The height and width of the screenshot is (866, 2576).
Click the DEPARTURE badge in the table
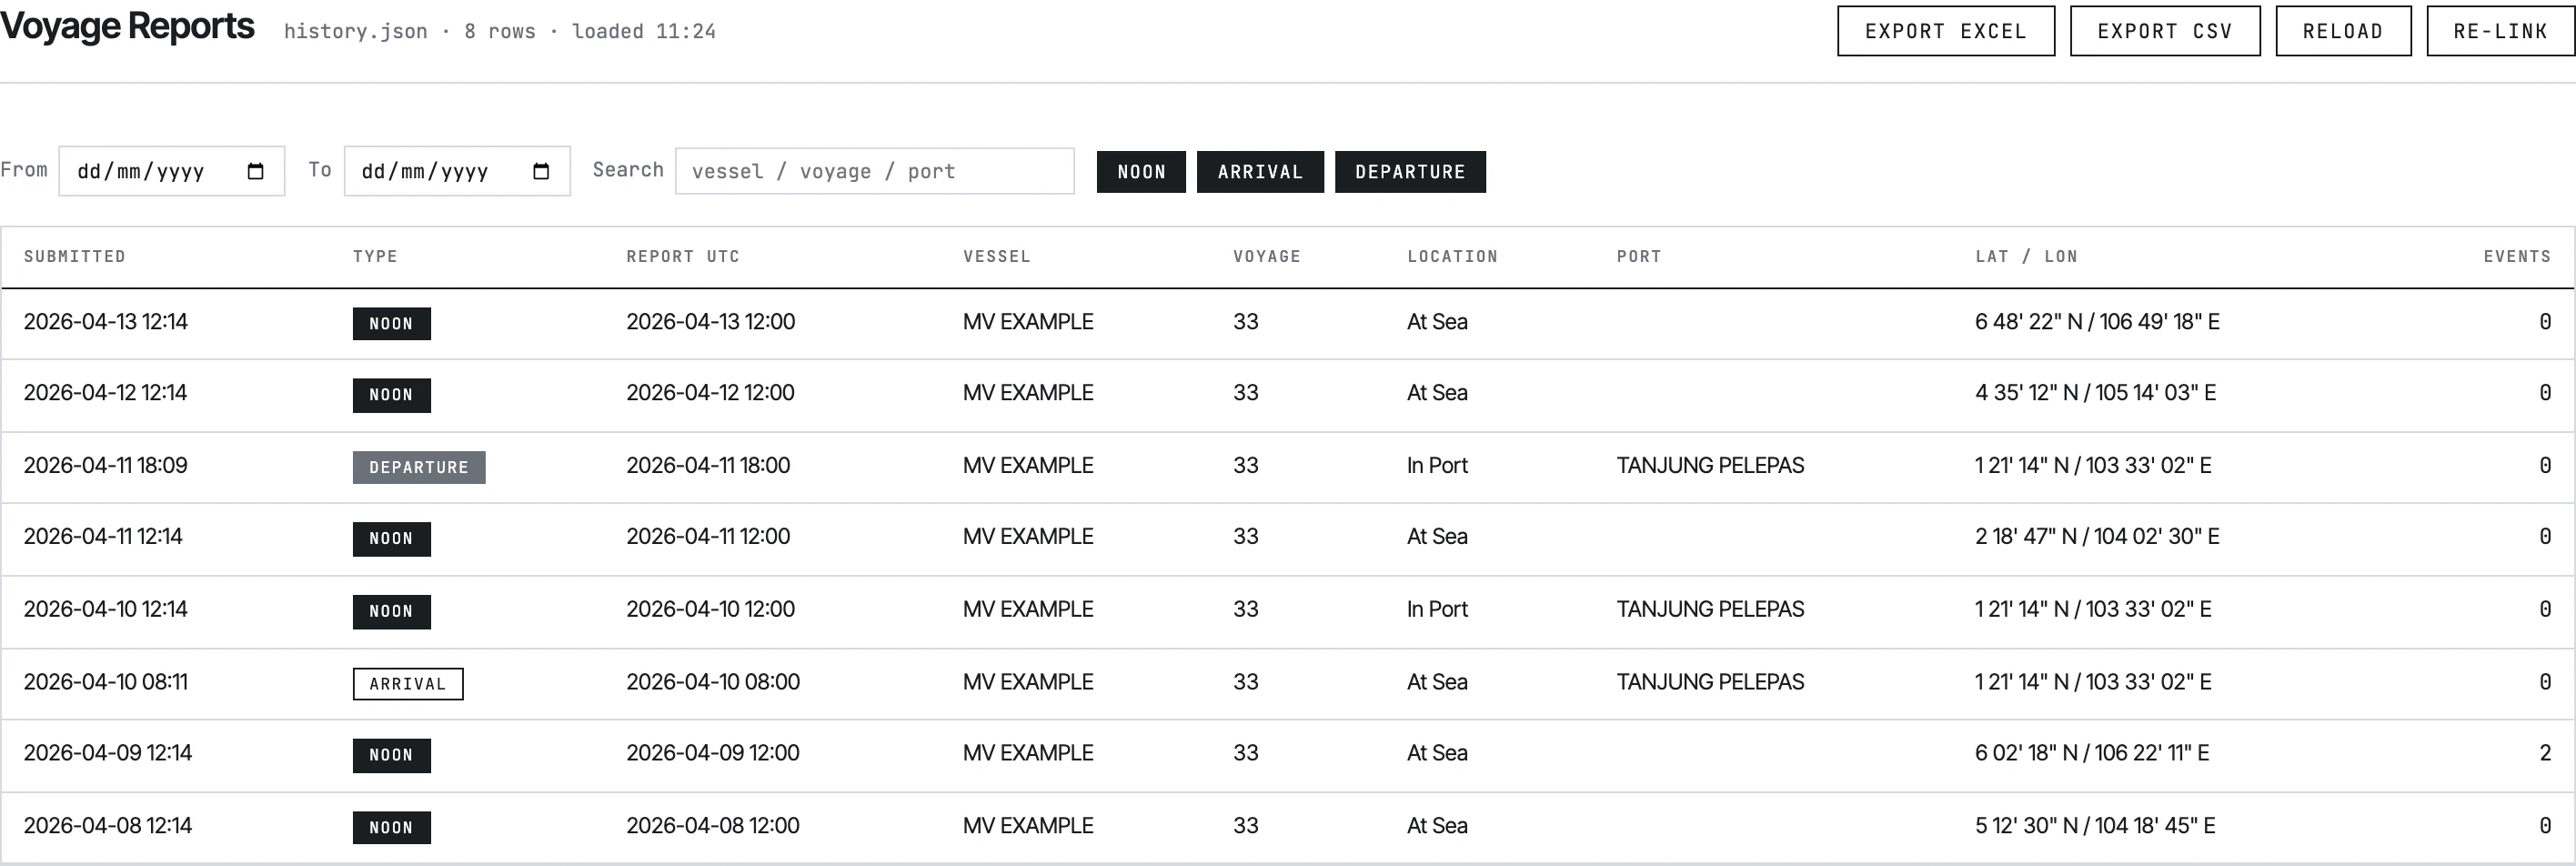tap(419, 467)
